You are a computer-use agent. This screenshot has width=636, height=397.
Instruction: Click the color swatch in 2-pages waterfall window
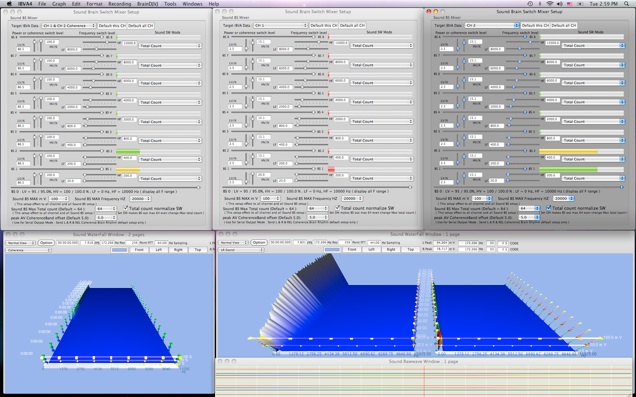click(119, 250)
